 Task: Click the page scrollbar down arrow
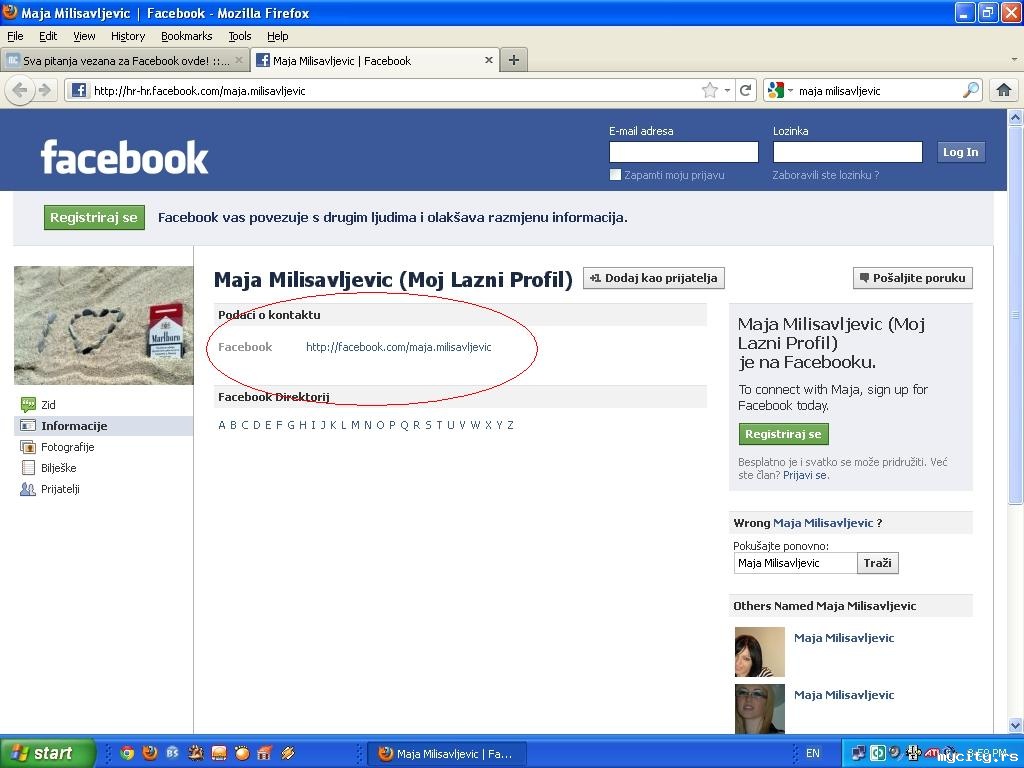[x=1015, y=725]
